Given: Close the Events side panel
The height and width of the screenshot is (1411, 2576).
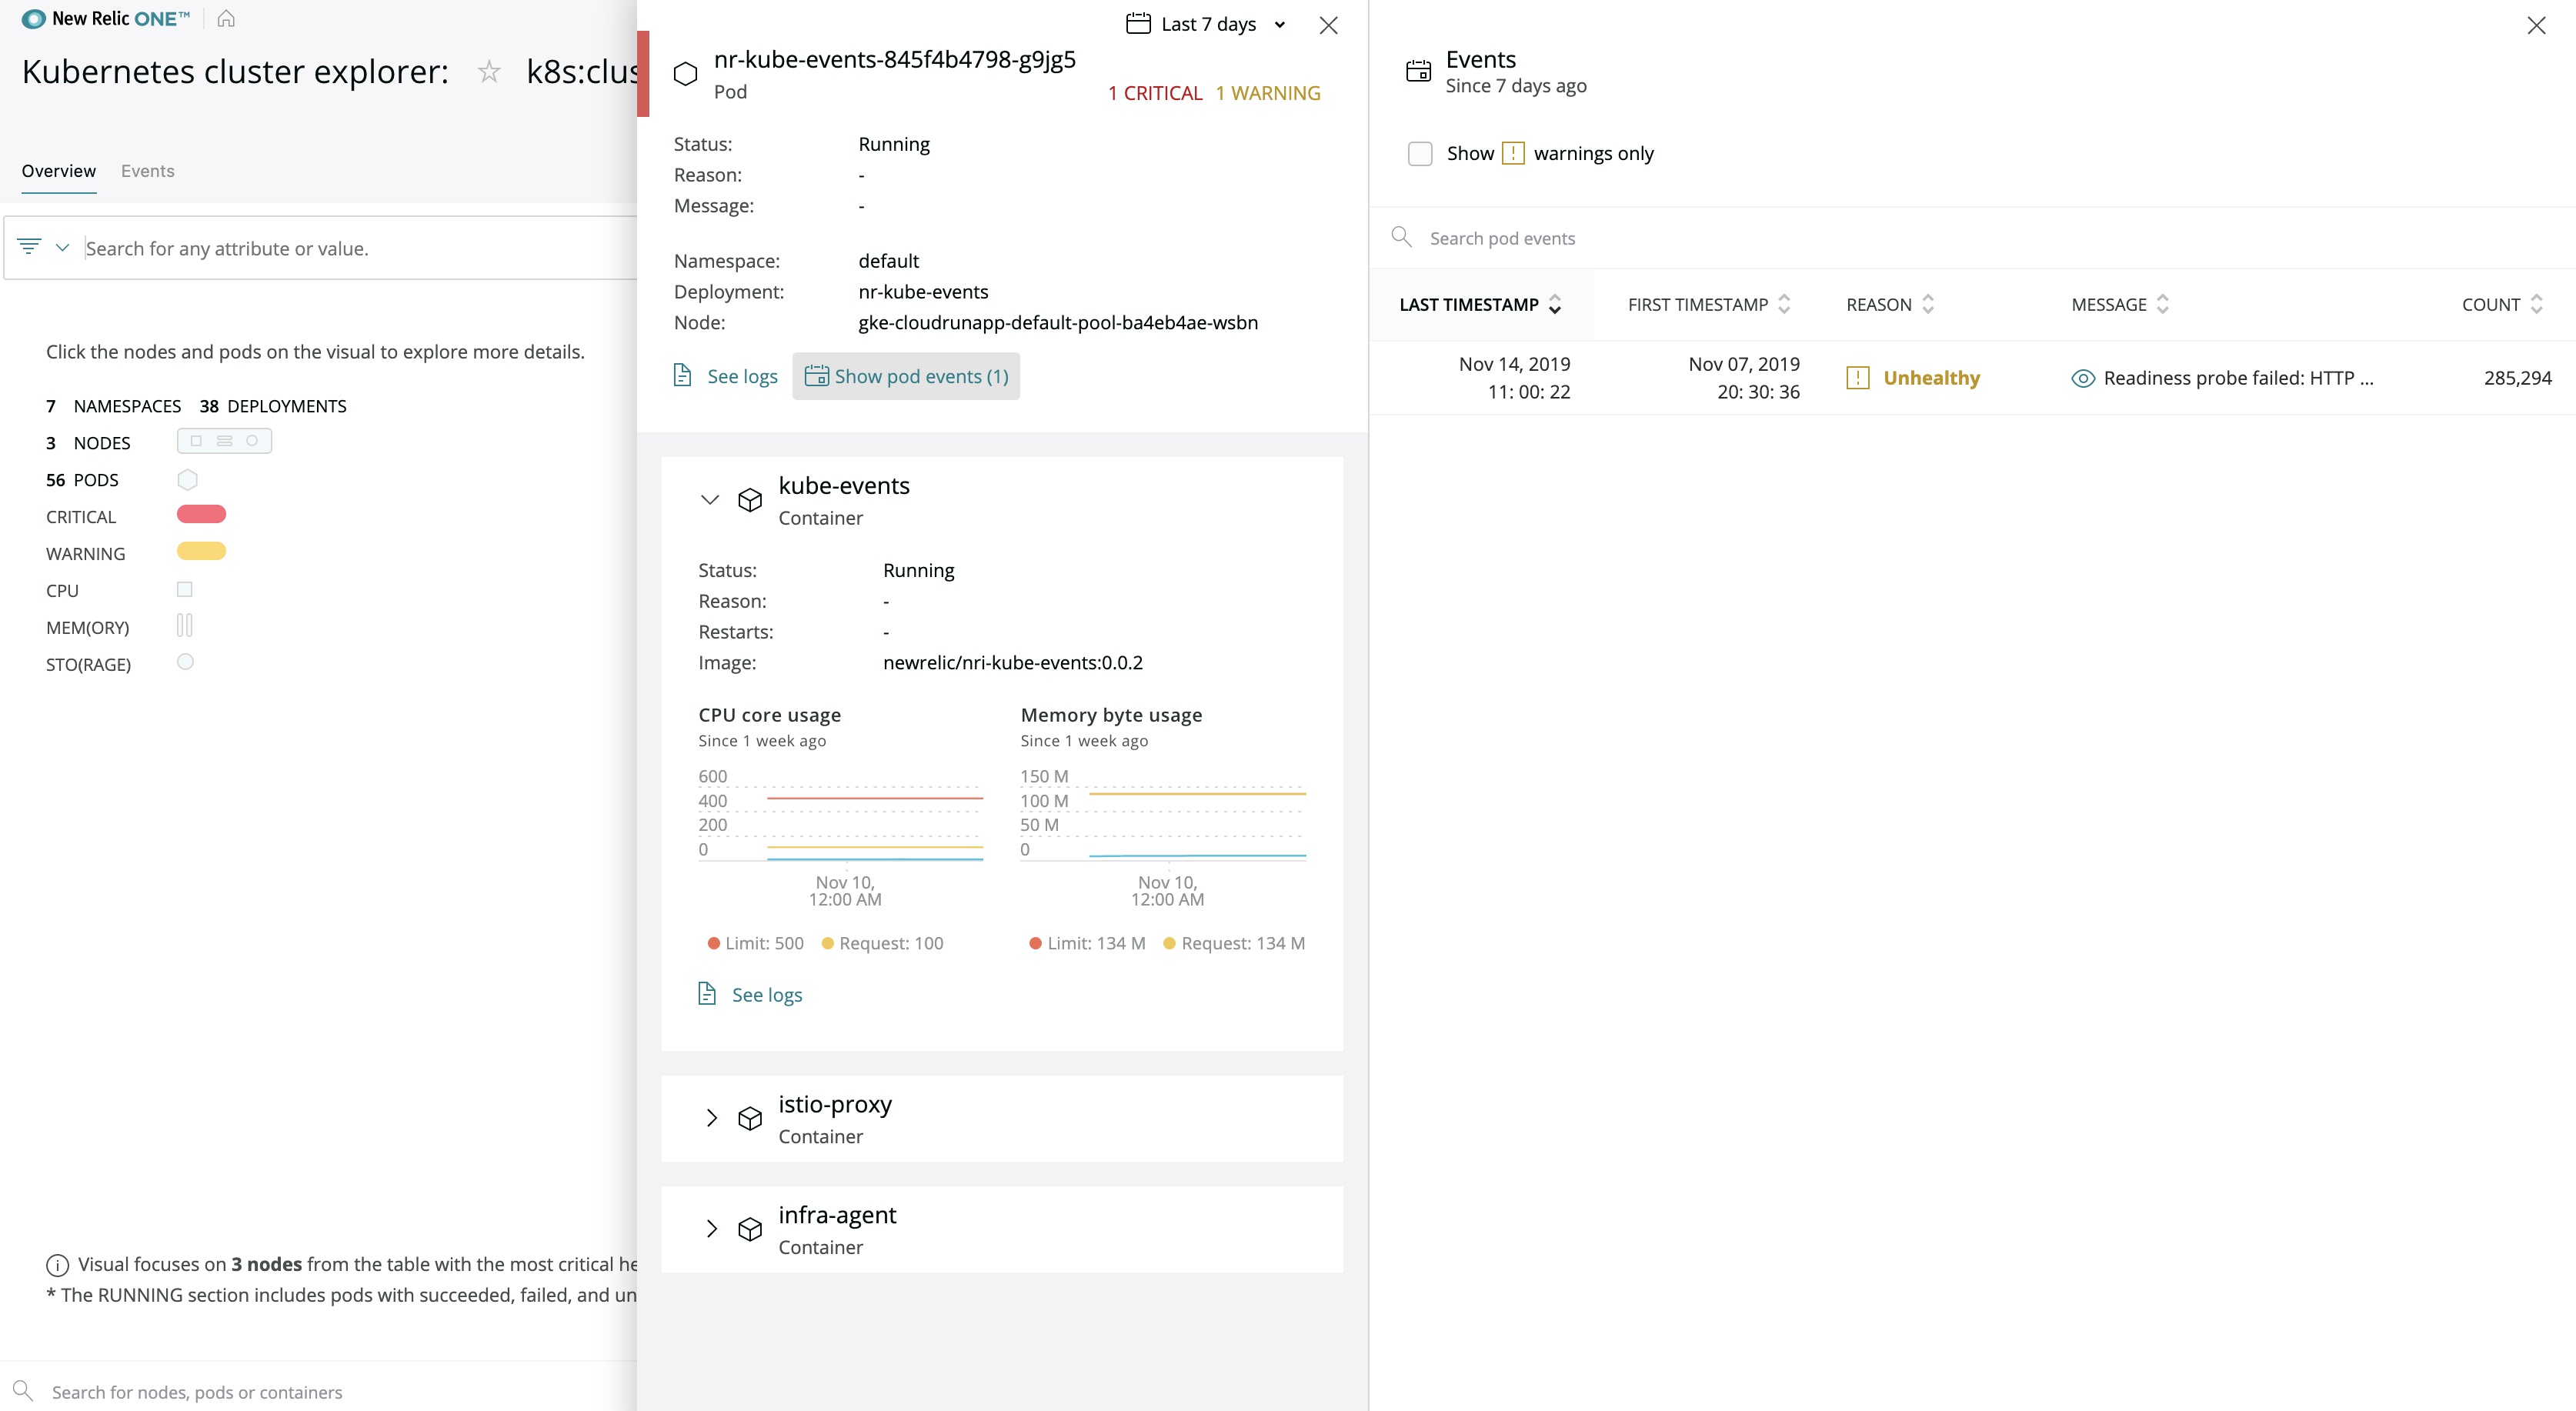Looking at the screenshot, I should coord(2536,25).
